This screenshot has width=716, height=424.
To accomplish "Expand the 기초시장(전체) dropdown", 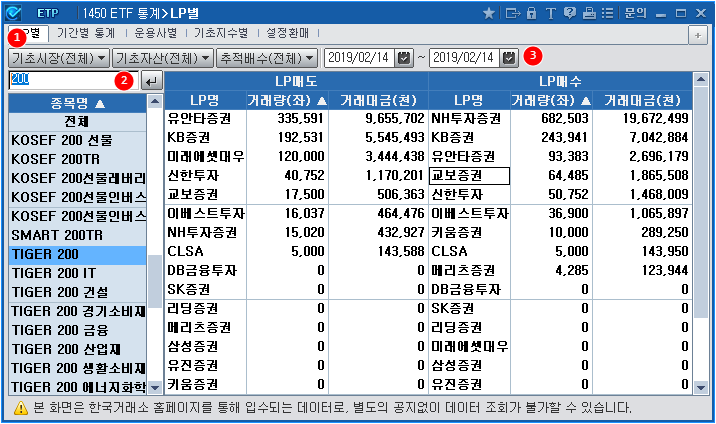I will point(58,58).
